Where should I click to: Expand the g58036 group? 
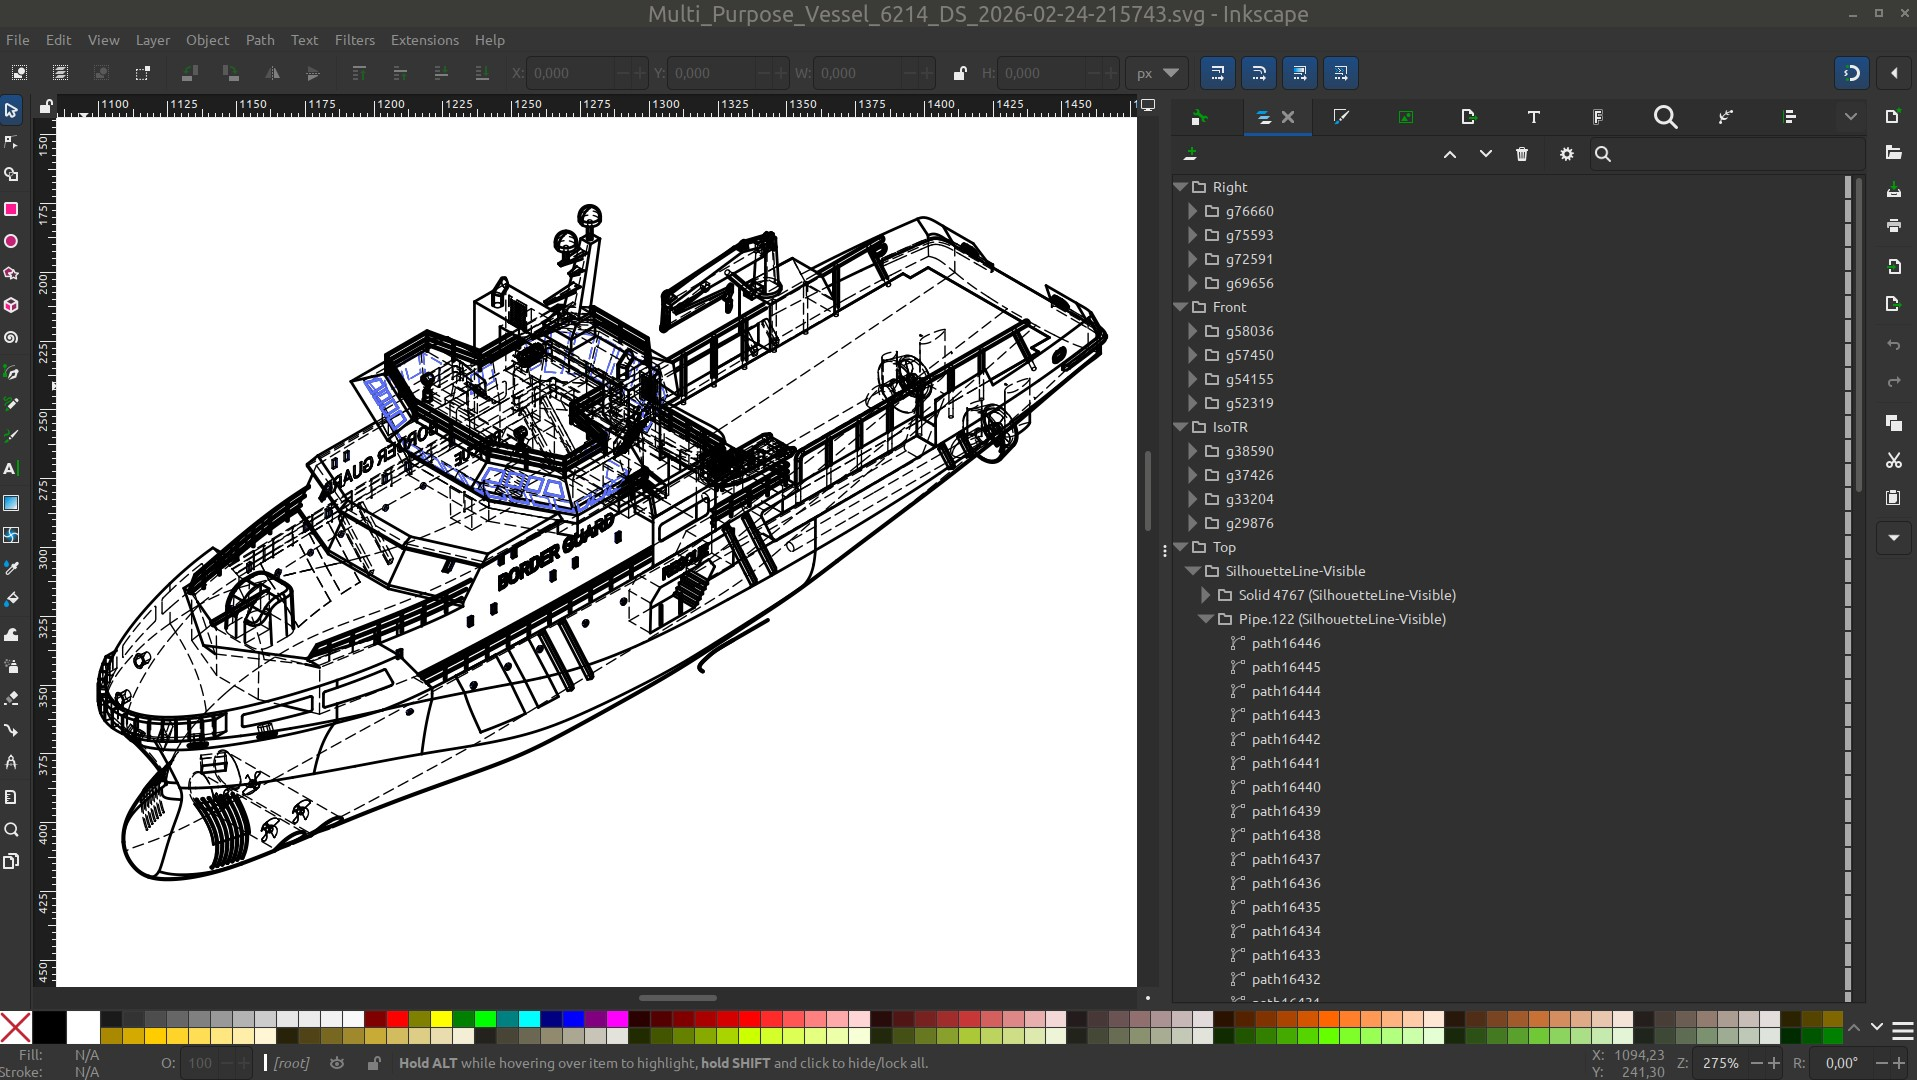pyautogui.click(x=1192, y=331)
